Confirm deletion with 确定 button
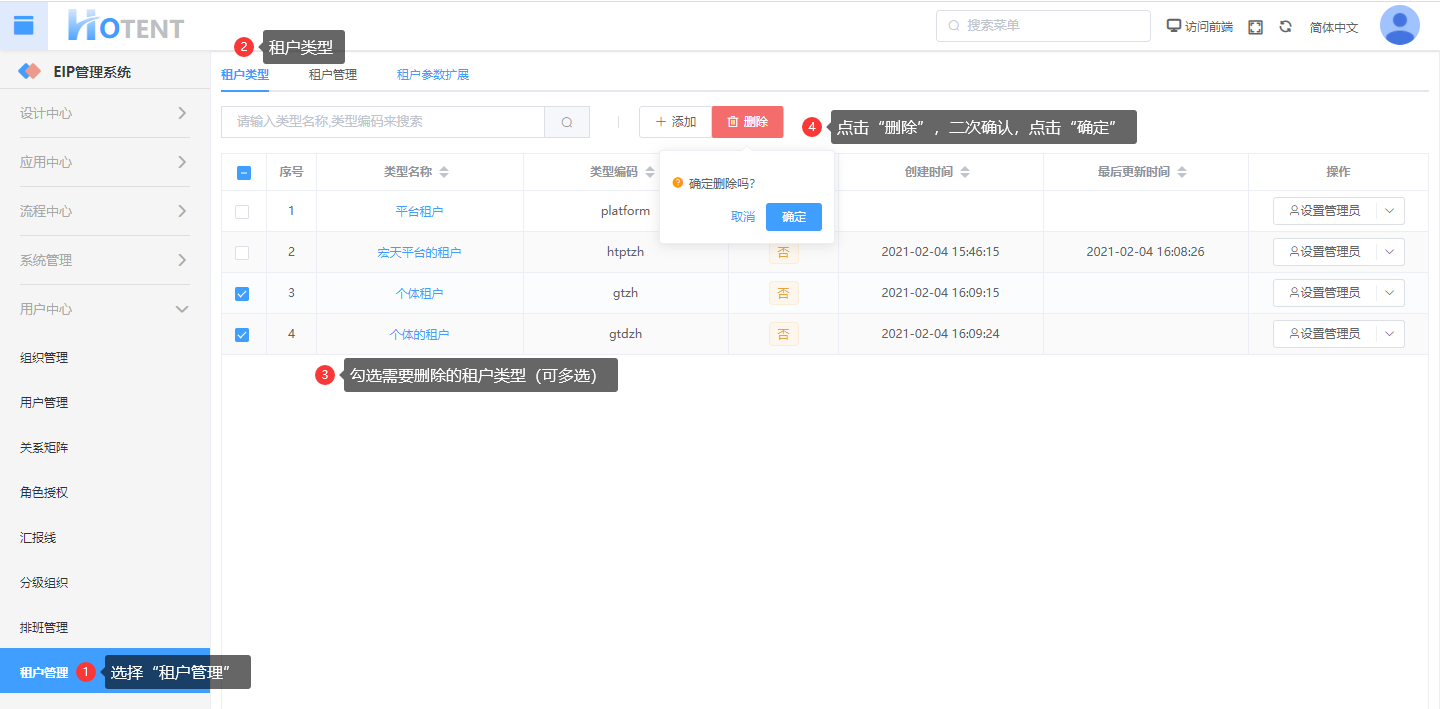Image resolution: width=1440 pixels, height=709 pixels. pyautogui.click(x=793, y=217)
